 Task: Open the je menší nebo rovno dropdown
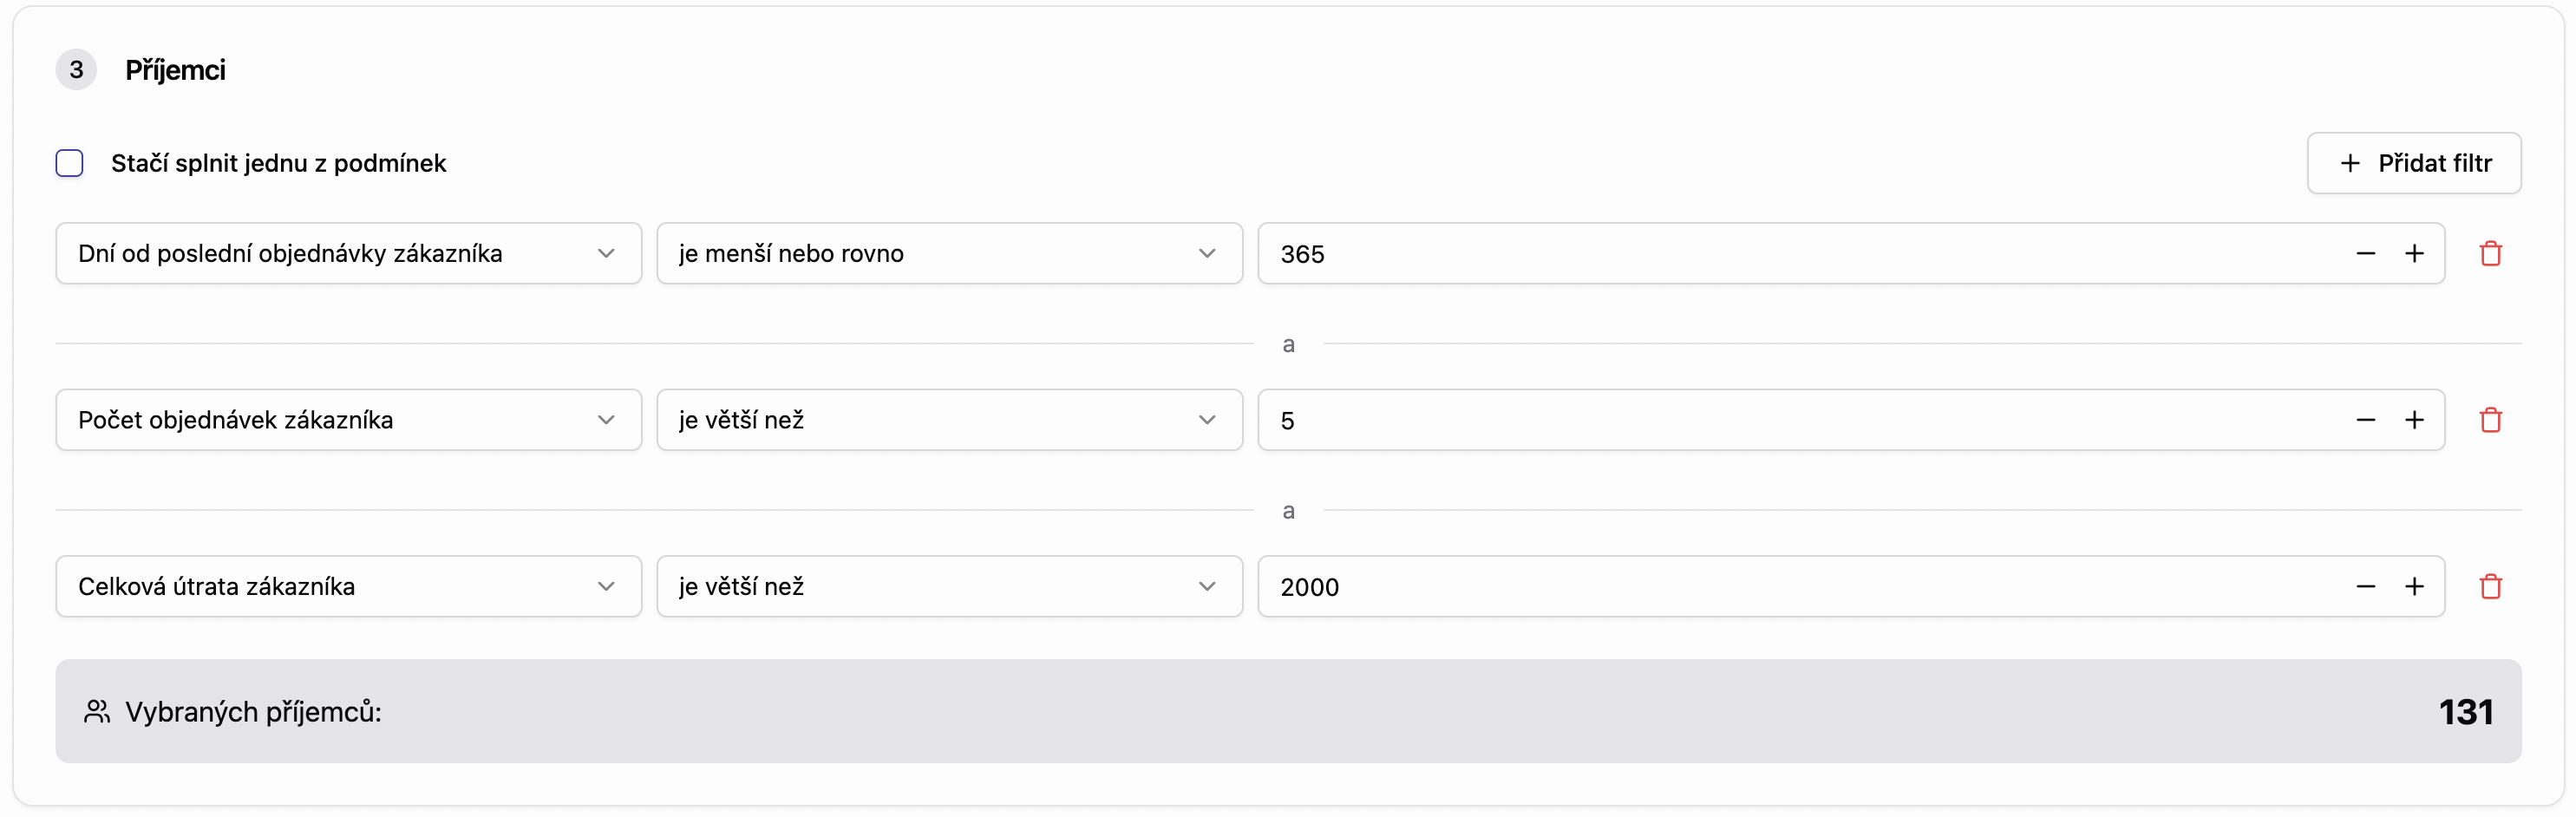click(x=948, y=254)
